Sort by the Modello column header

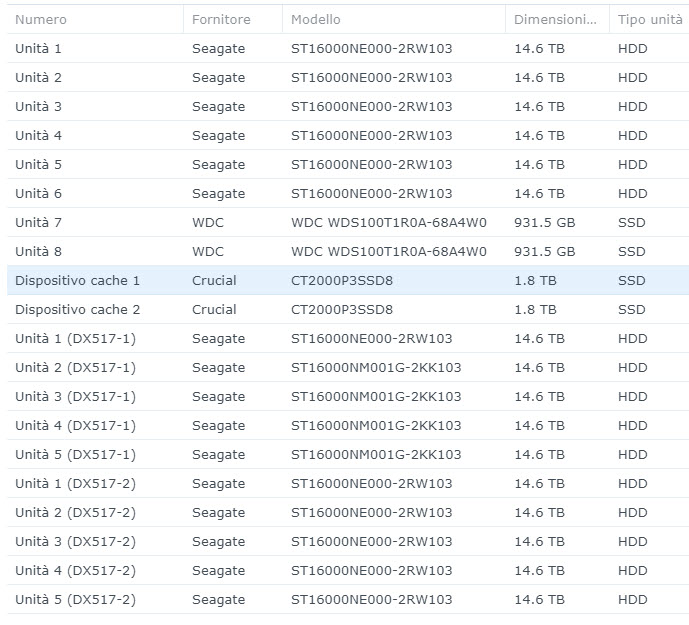pyautogui.click(x=393, y=19)
